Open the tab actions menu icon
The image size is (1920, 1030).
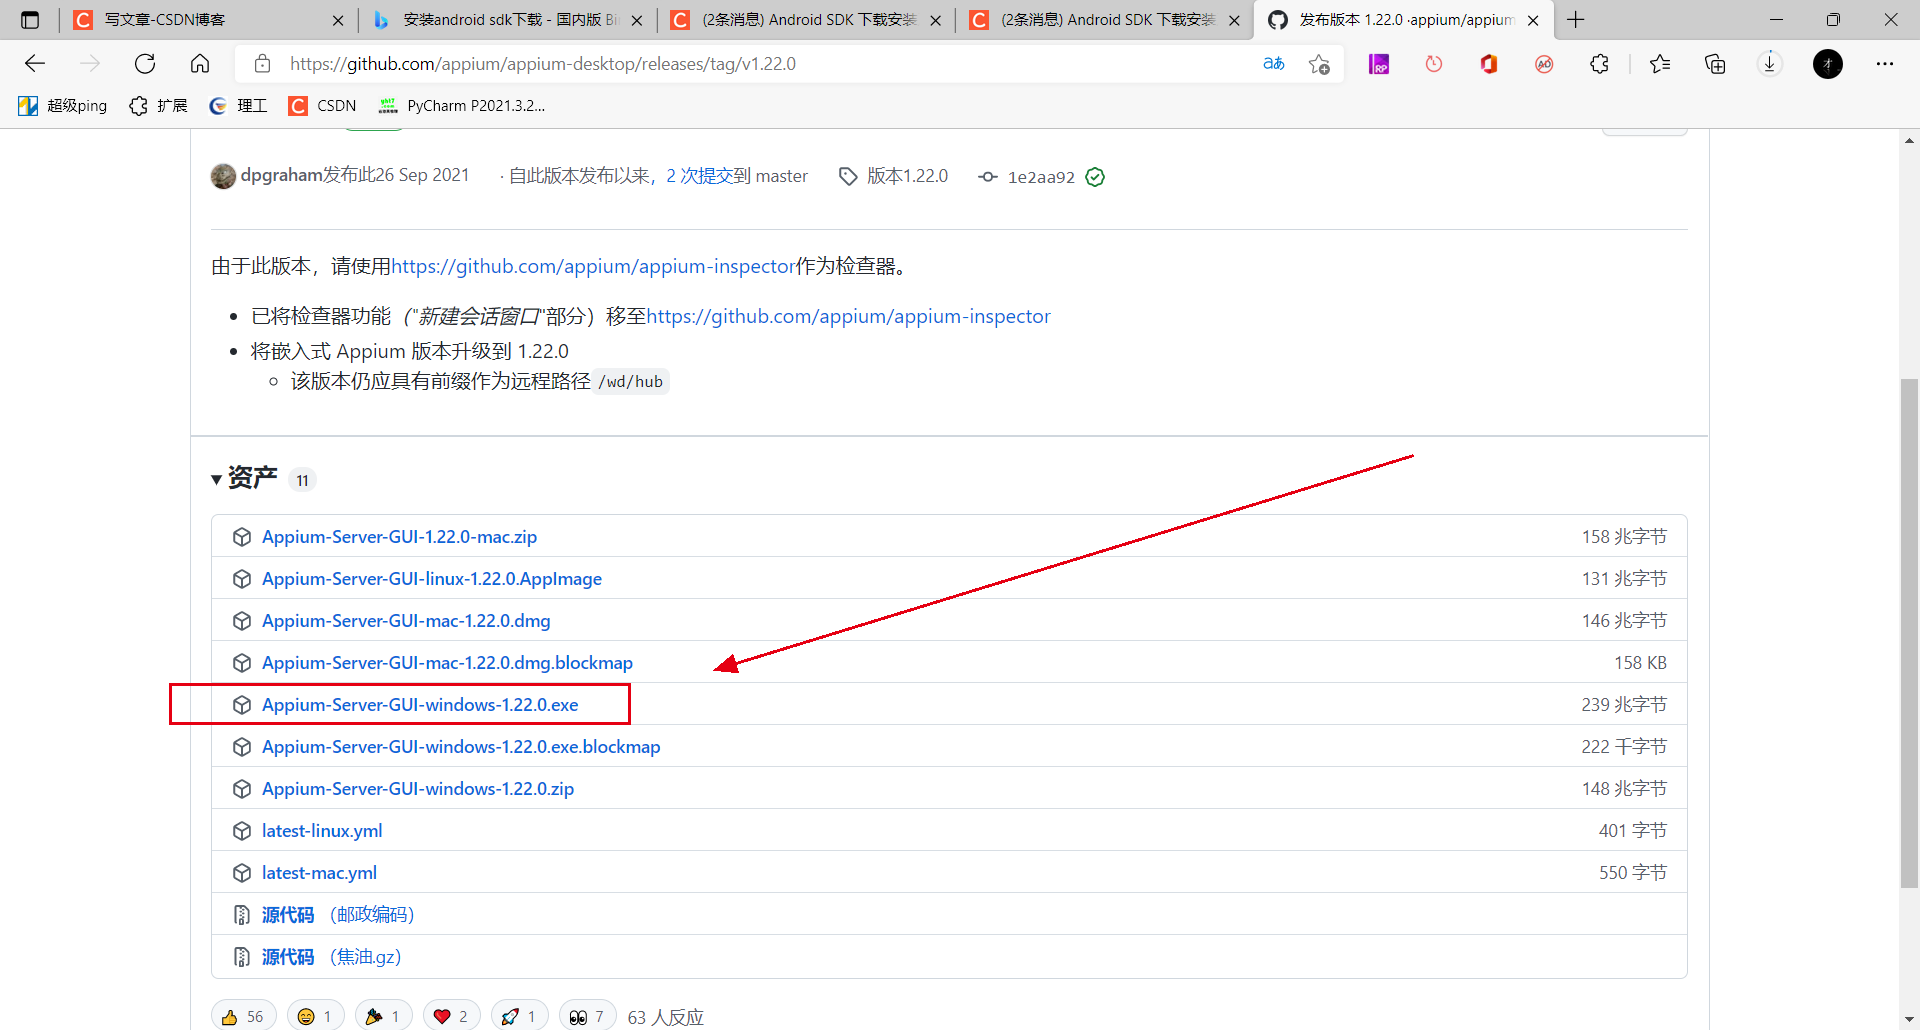click(x=30, y=20)
